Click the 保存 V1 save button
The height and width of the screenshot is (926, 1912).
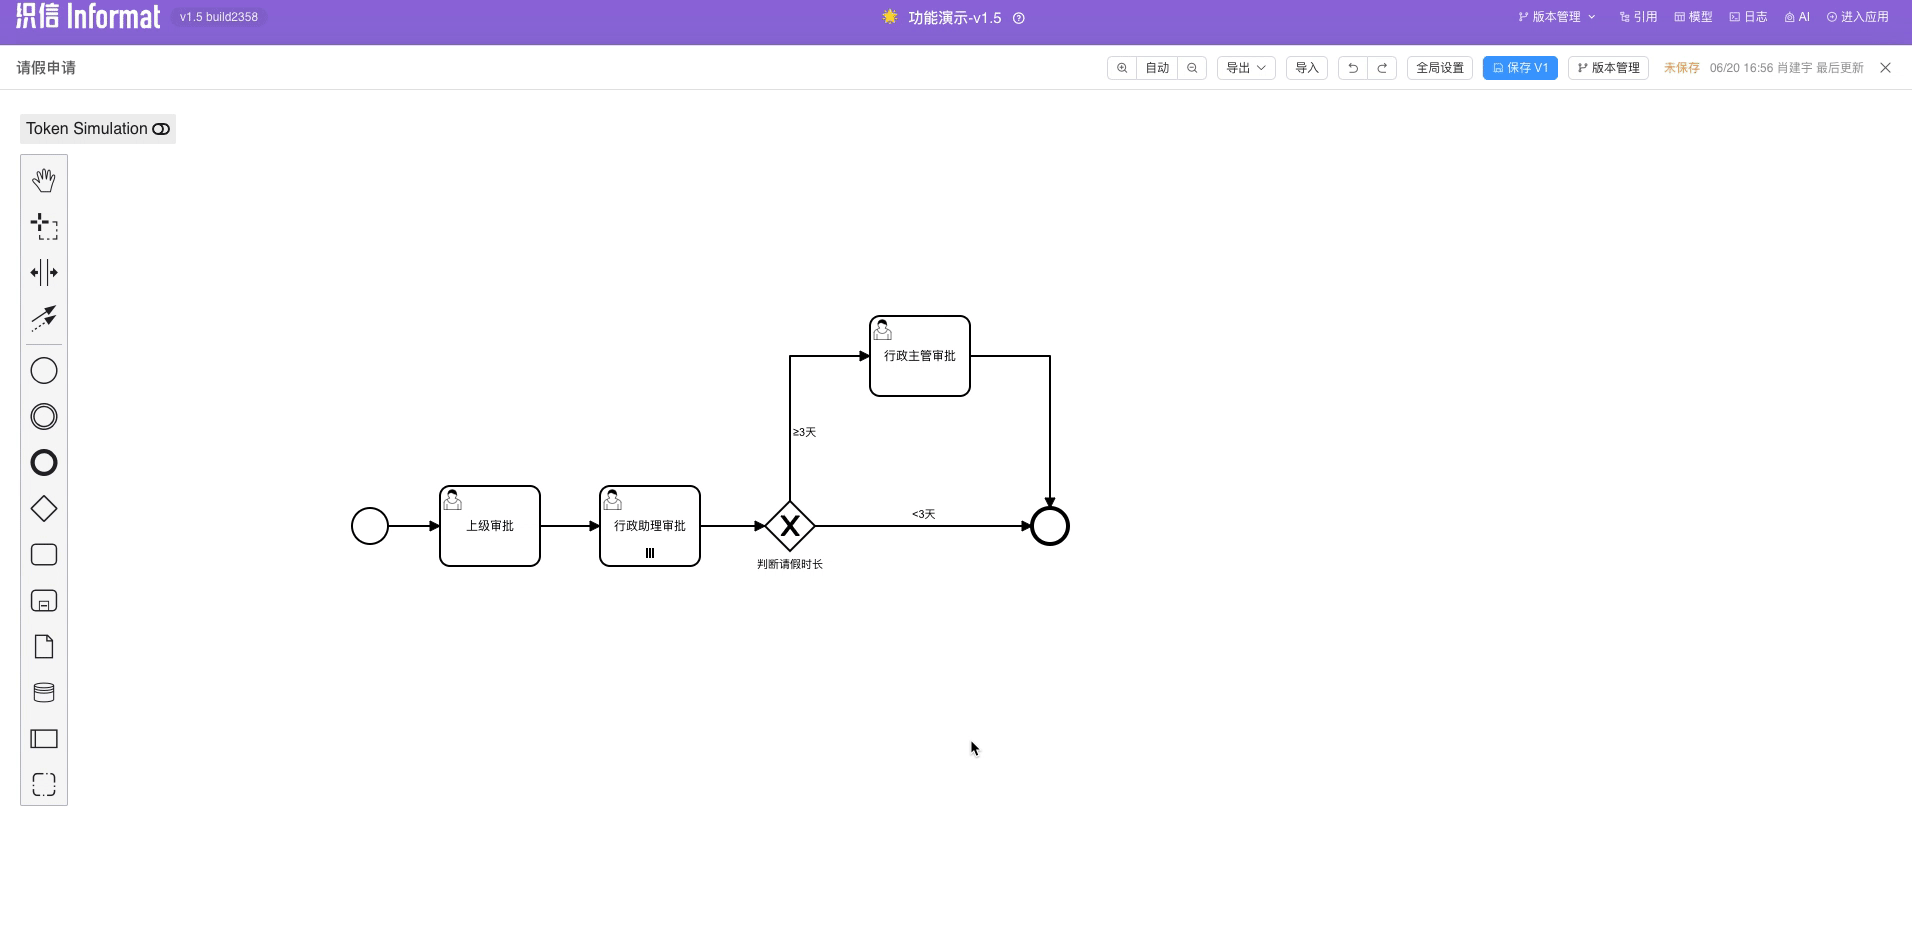[1519, 68]
